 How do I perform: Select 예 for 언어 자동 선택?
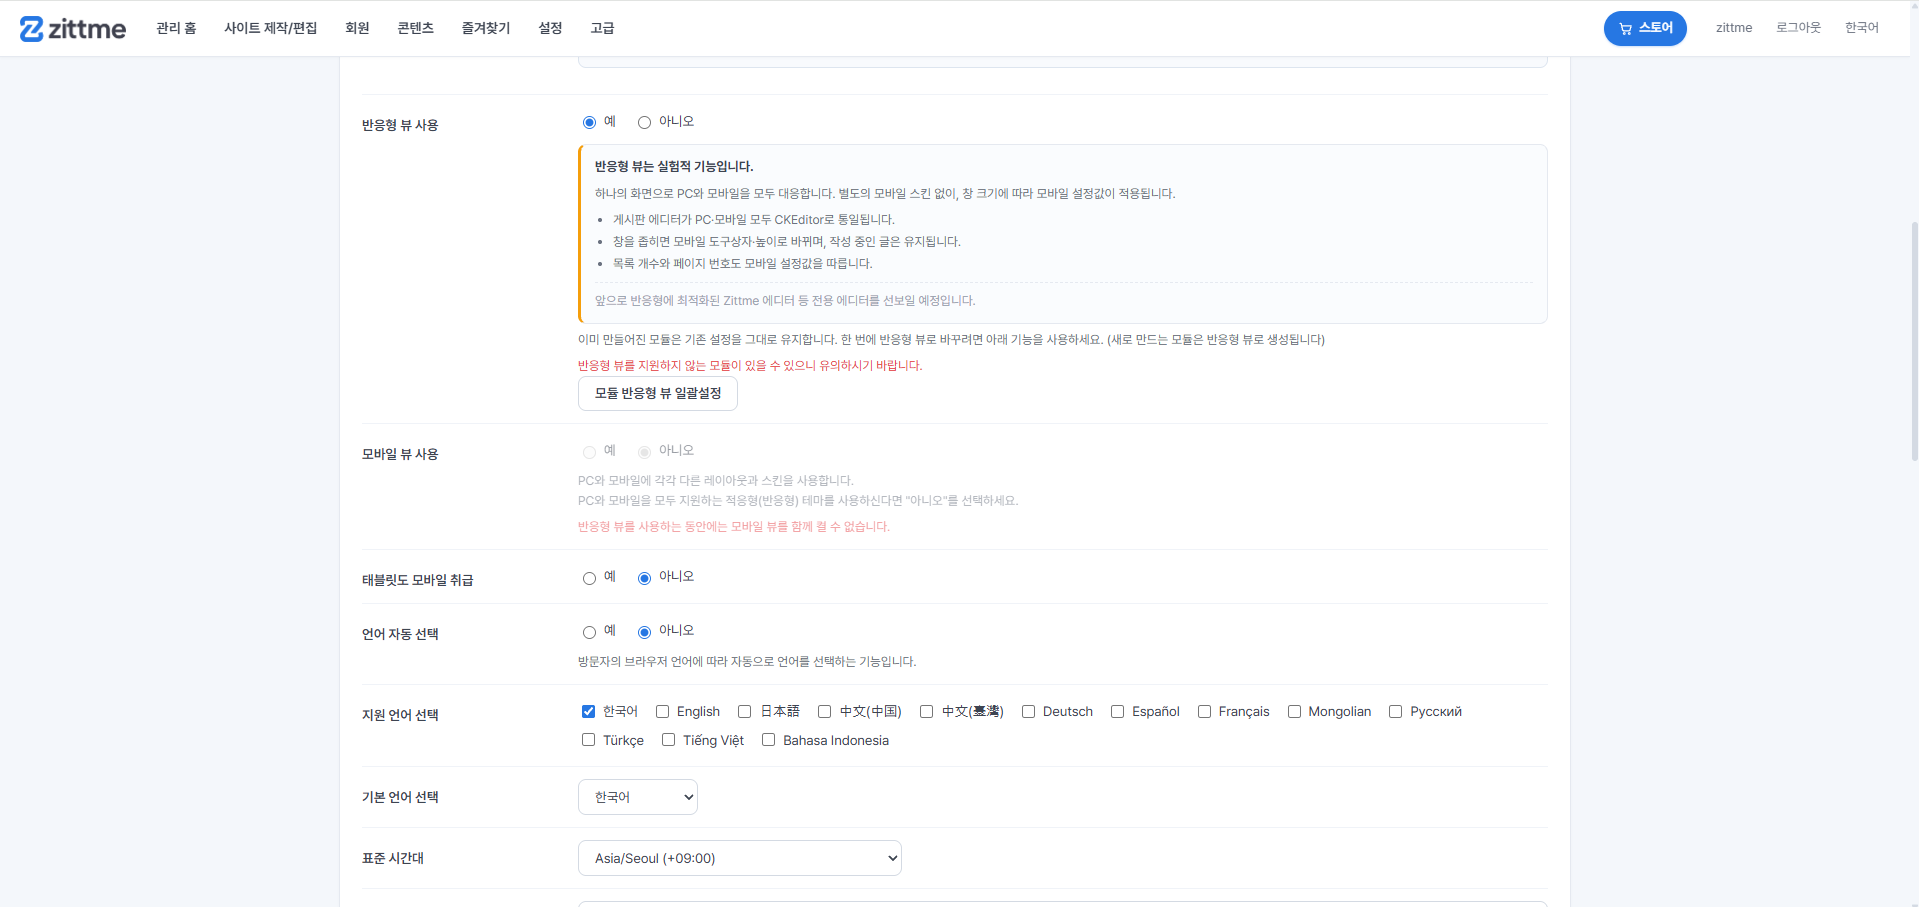tap(589, 631)
